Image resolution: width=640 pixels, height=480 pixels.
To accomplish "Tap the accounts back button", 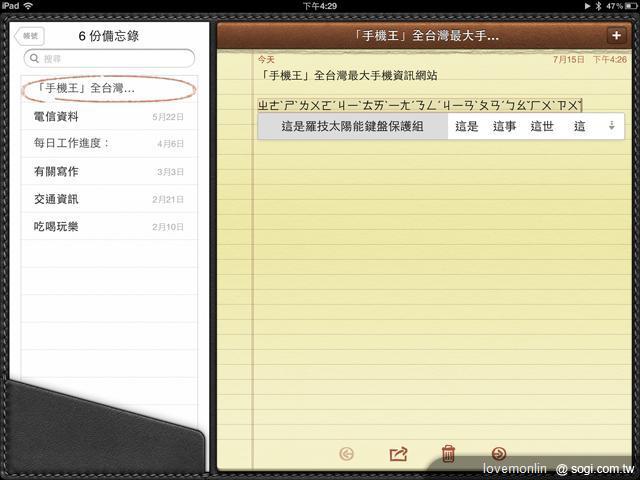I will tap(29, 36).
